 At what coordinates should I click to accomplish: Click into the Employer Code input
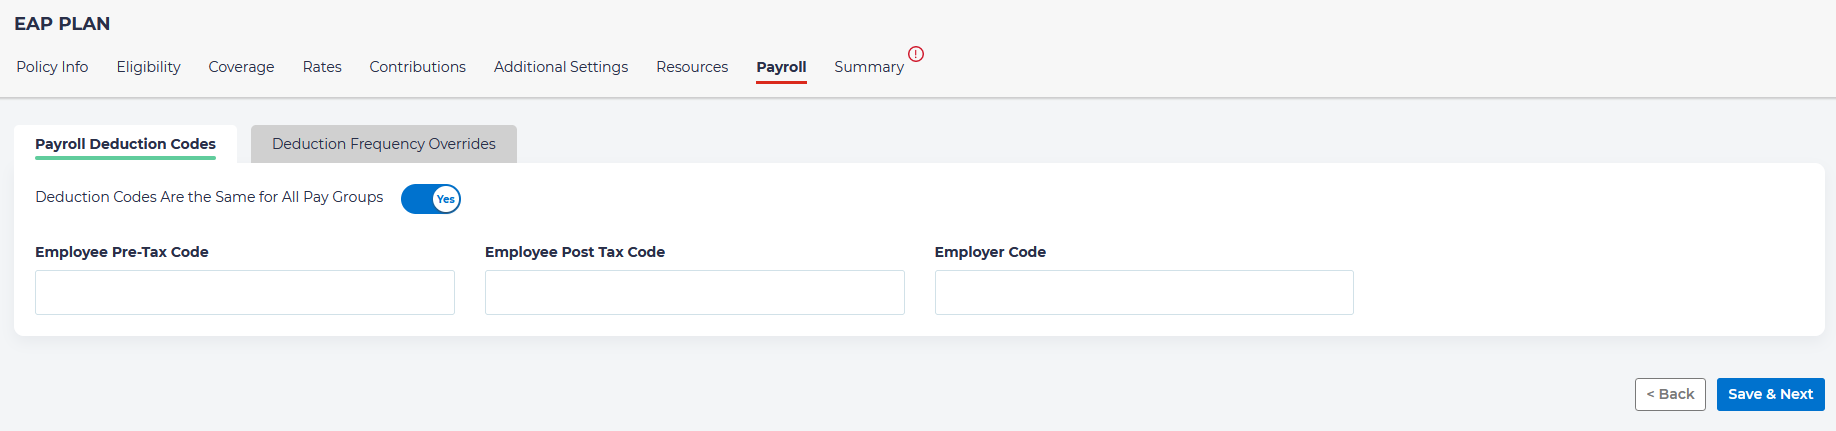(1144, 292)
